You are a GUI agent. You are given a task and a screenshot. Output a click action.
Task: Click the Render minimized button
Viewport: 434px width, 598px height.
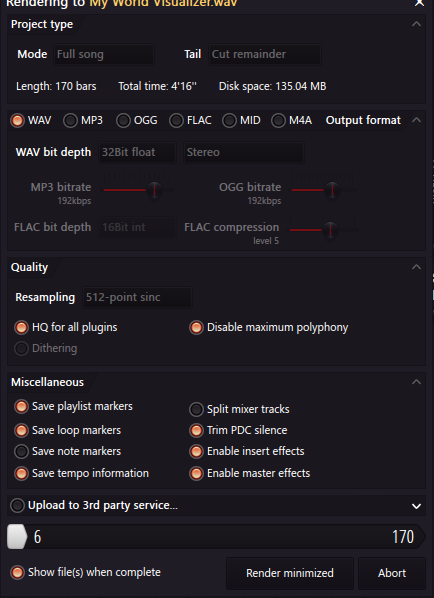coord(290,573)
